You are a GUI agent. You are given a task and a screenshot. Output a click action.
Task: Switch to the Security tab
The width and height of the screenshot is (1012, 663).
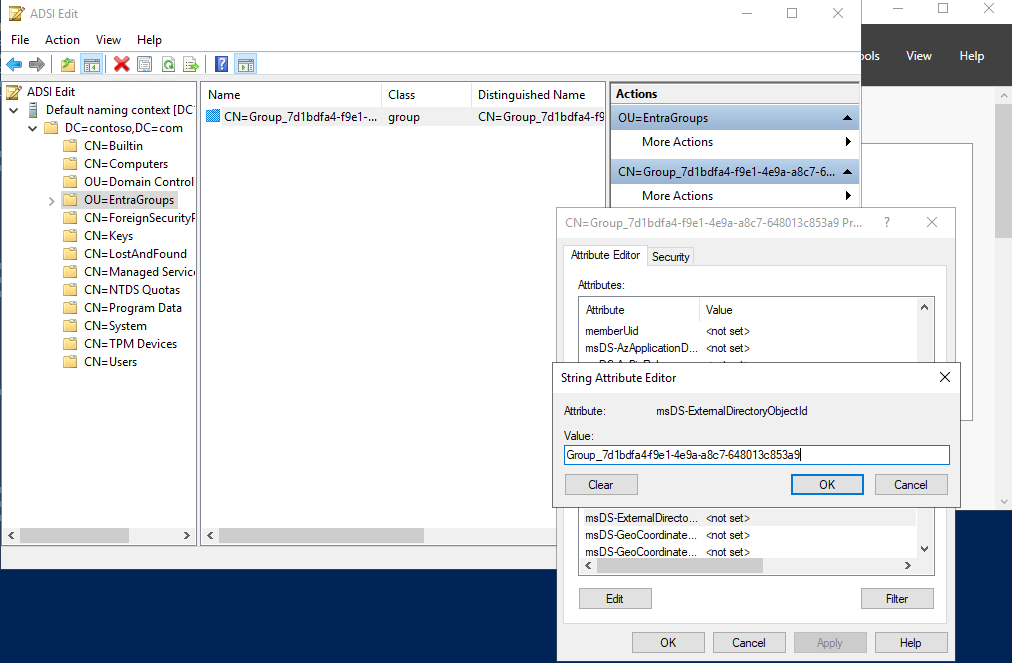click(670, 257)
